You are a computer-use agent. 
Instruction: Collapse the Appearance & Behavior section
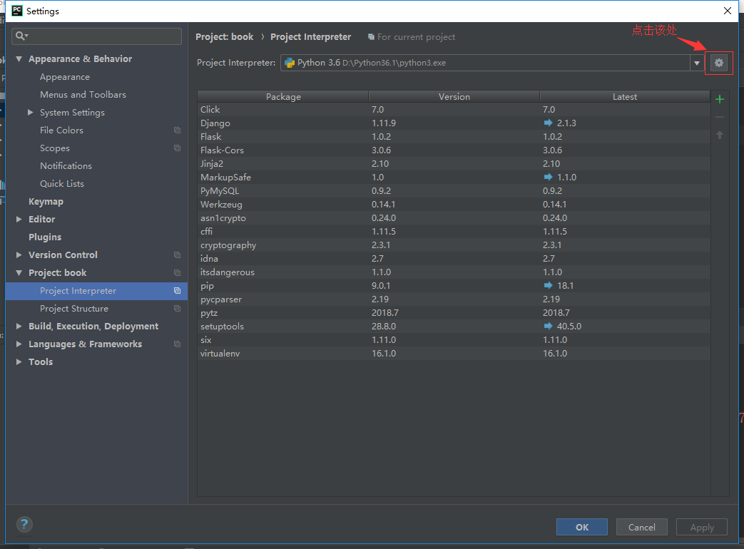(x=19, y=59)
